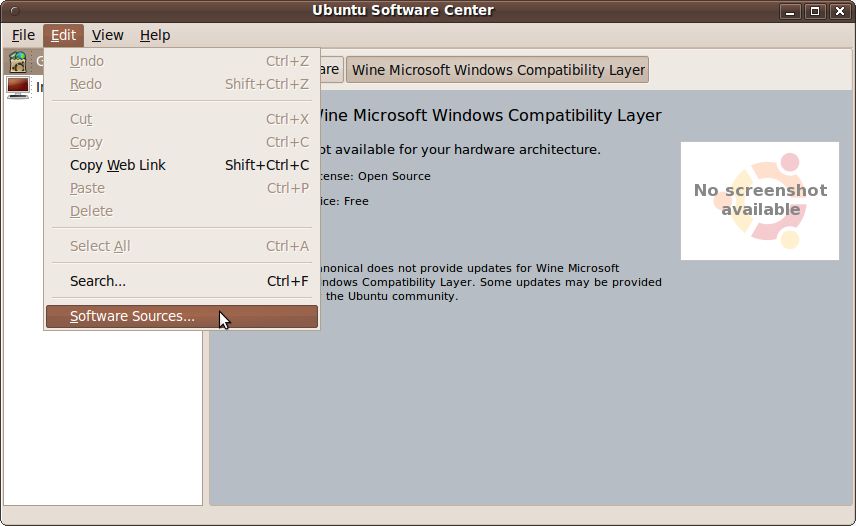Click the Canonical updates notice paragraph
856x526 pixels.
point(491,282)
